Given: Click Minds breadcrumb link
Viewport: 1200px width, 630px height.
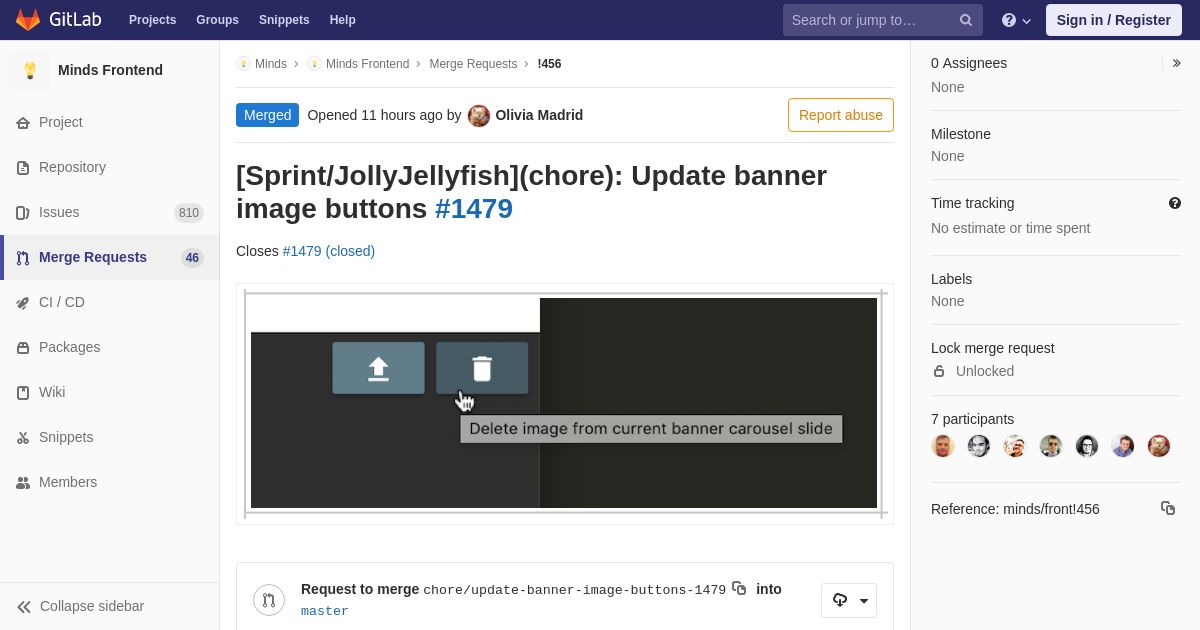Looking at the screenshot, I should click(271, 64).
